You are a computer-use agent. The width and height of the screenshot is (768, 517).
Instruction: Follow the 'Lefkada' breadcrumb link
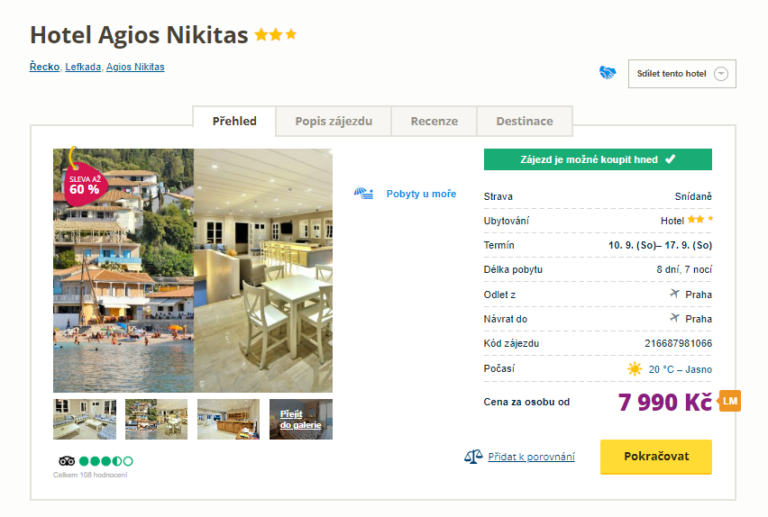[x=82, y=67]
